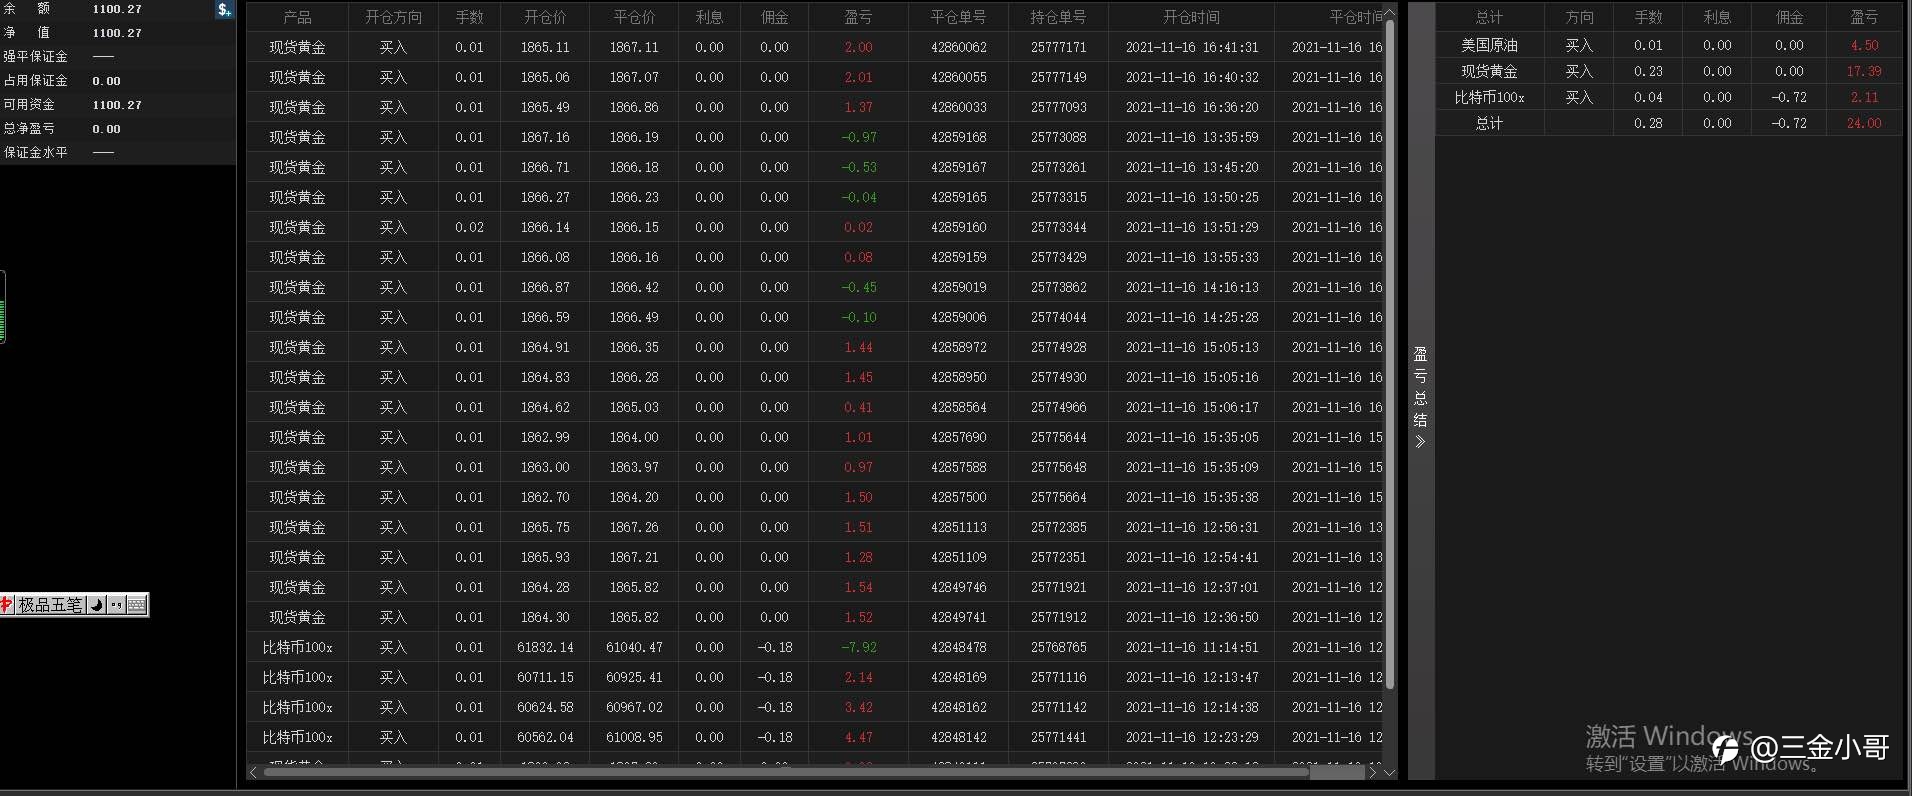The width and height of the screenshot is (1912, 796).
Task: Click the vertical scrollbar thumb of the trade table
Action: [x=1389, y=352]
